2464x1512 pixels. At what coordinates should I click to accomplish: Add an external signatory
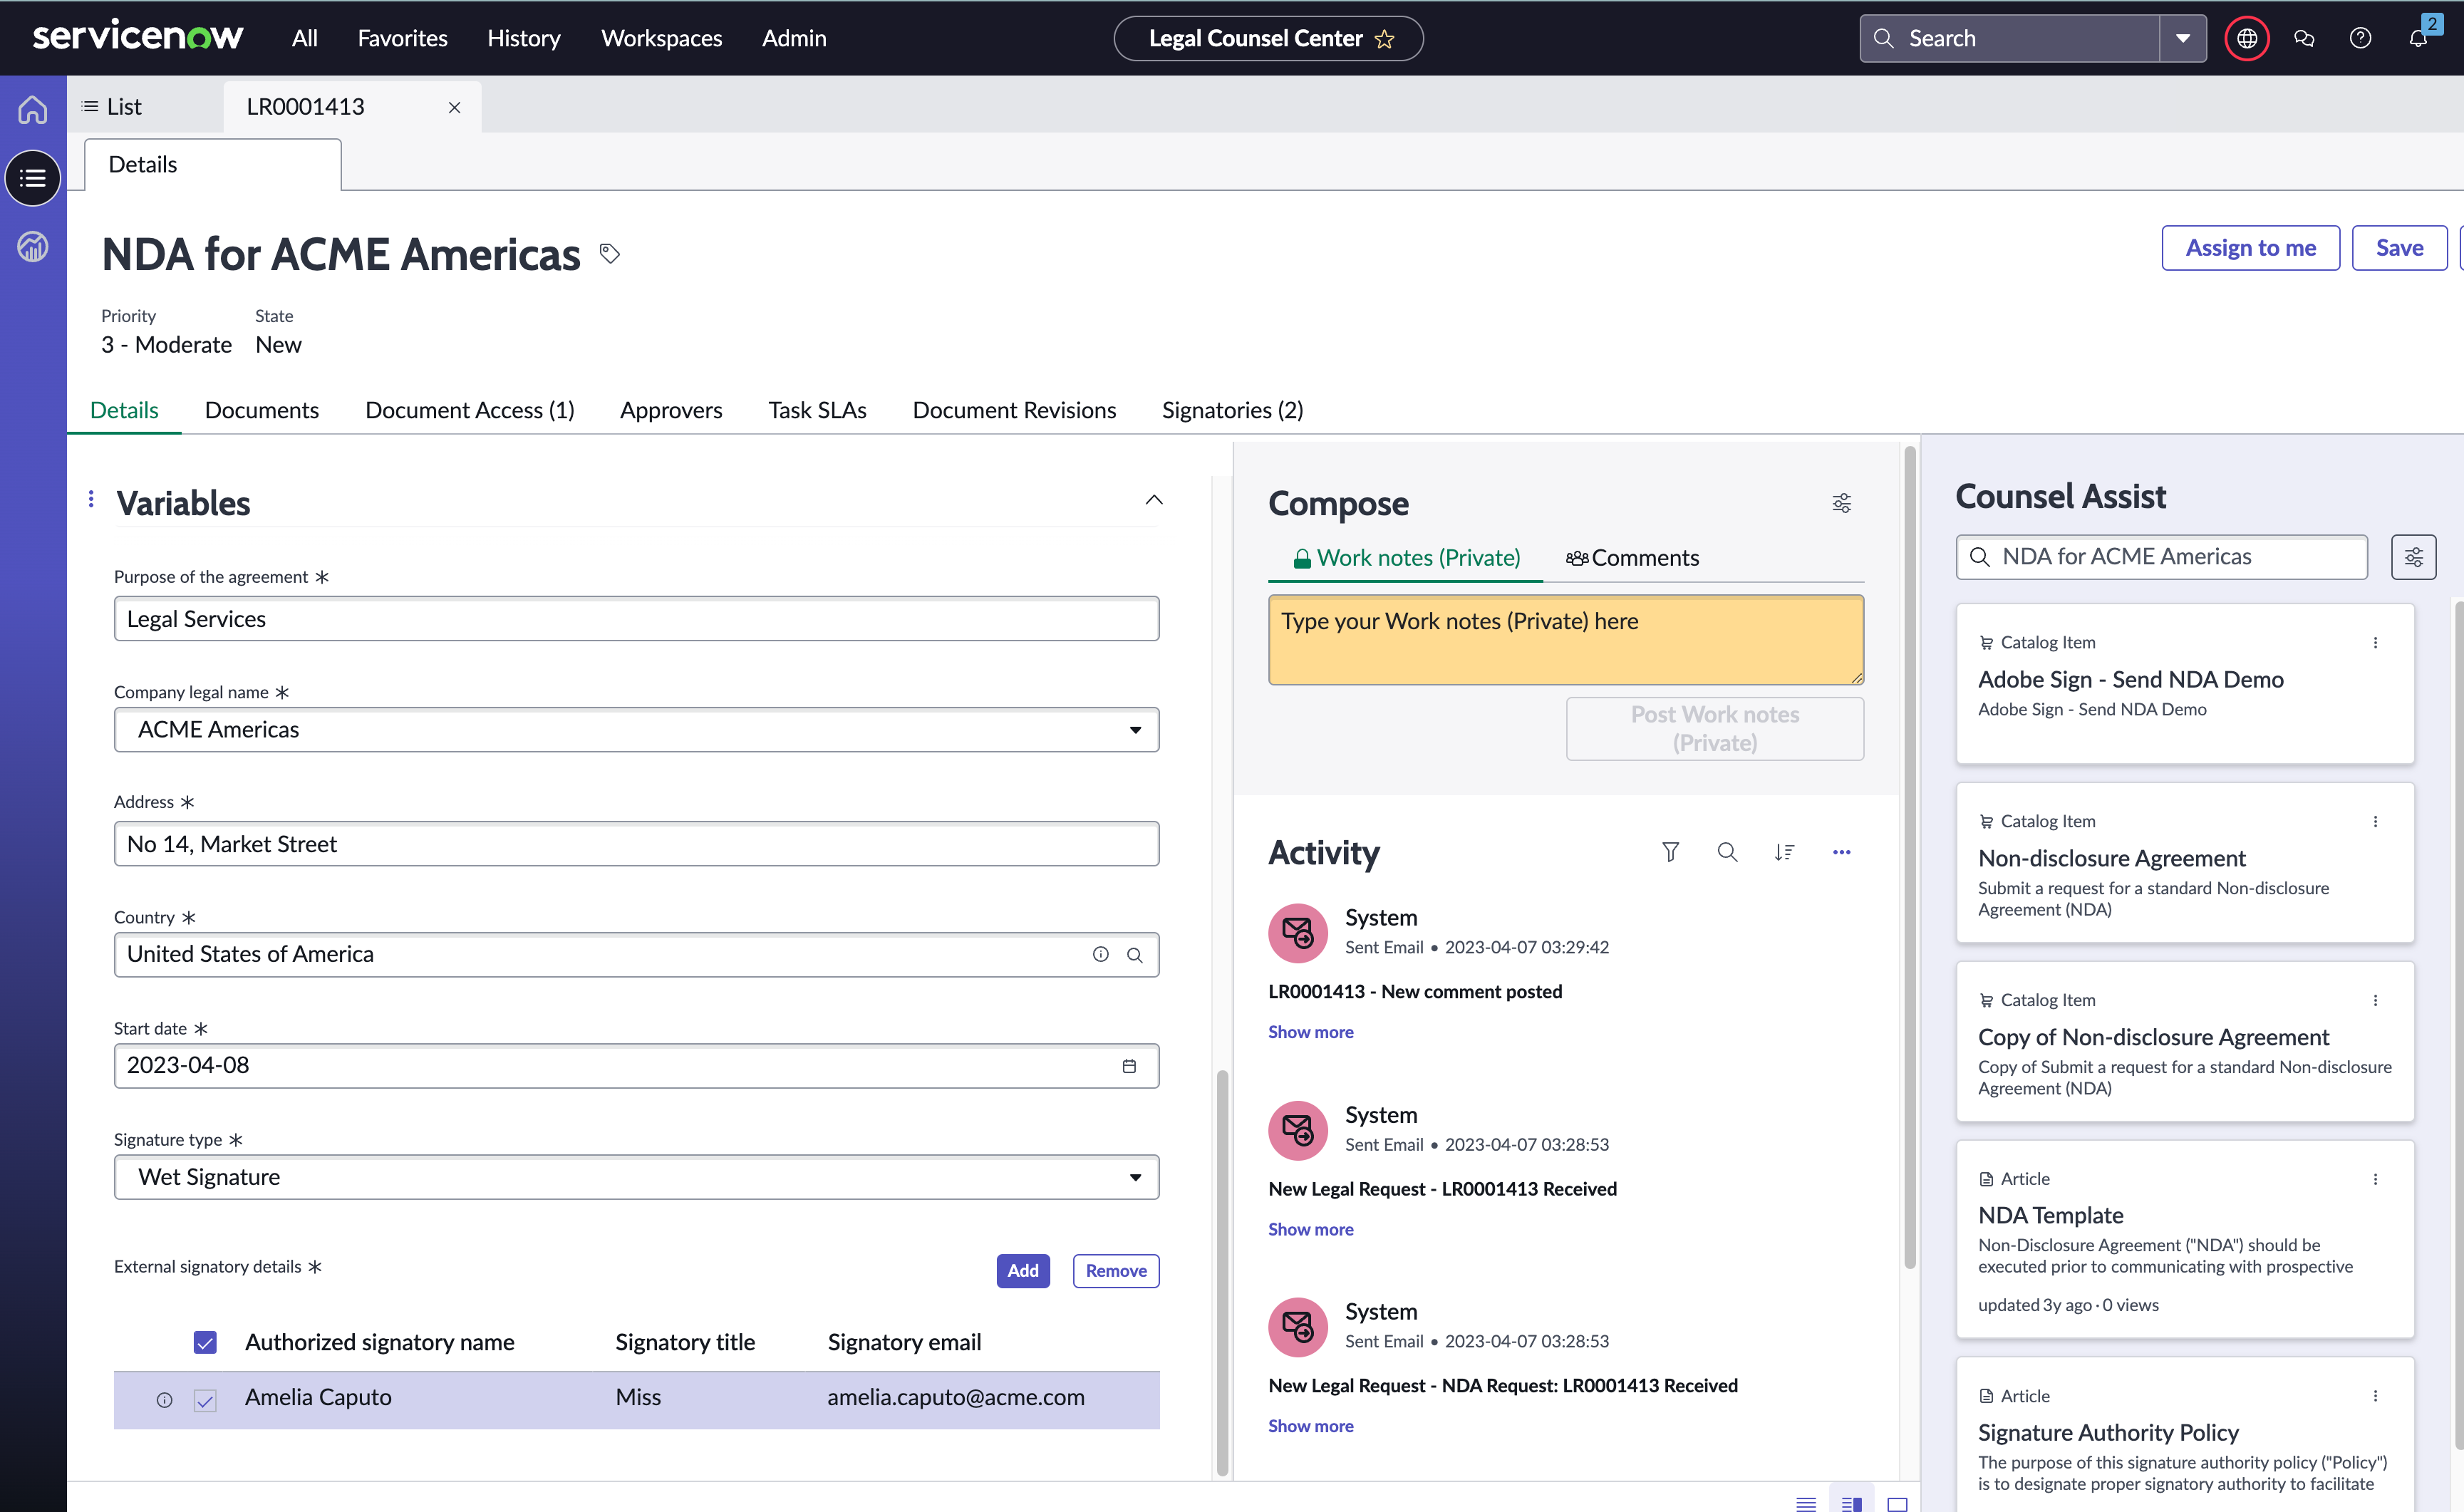pyautogui.click(x=1023, y=1271)
